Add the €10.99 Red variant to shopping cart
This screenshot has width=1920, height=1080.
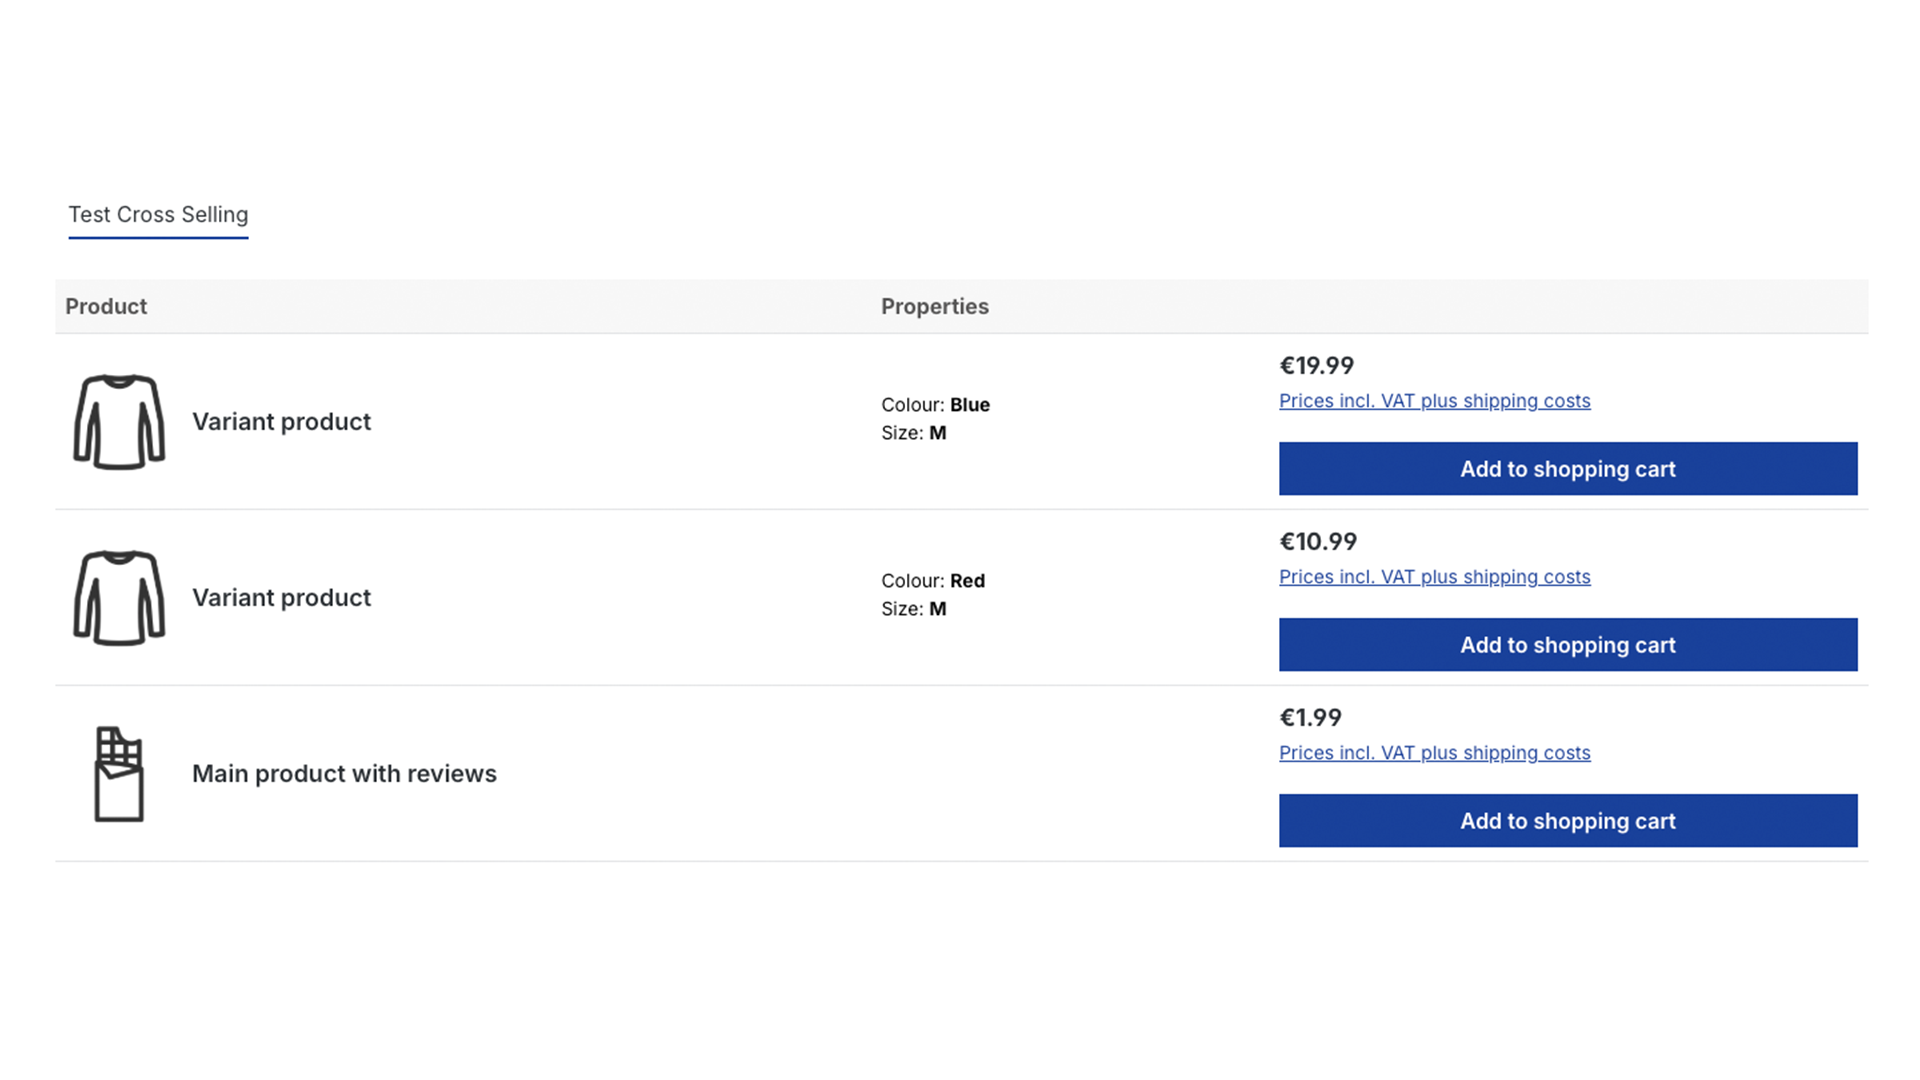[x=1567, y=645]
